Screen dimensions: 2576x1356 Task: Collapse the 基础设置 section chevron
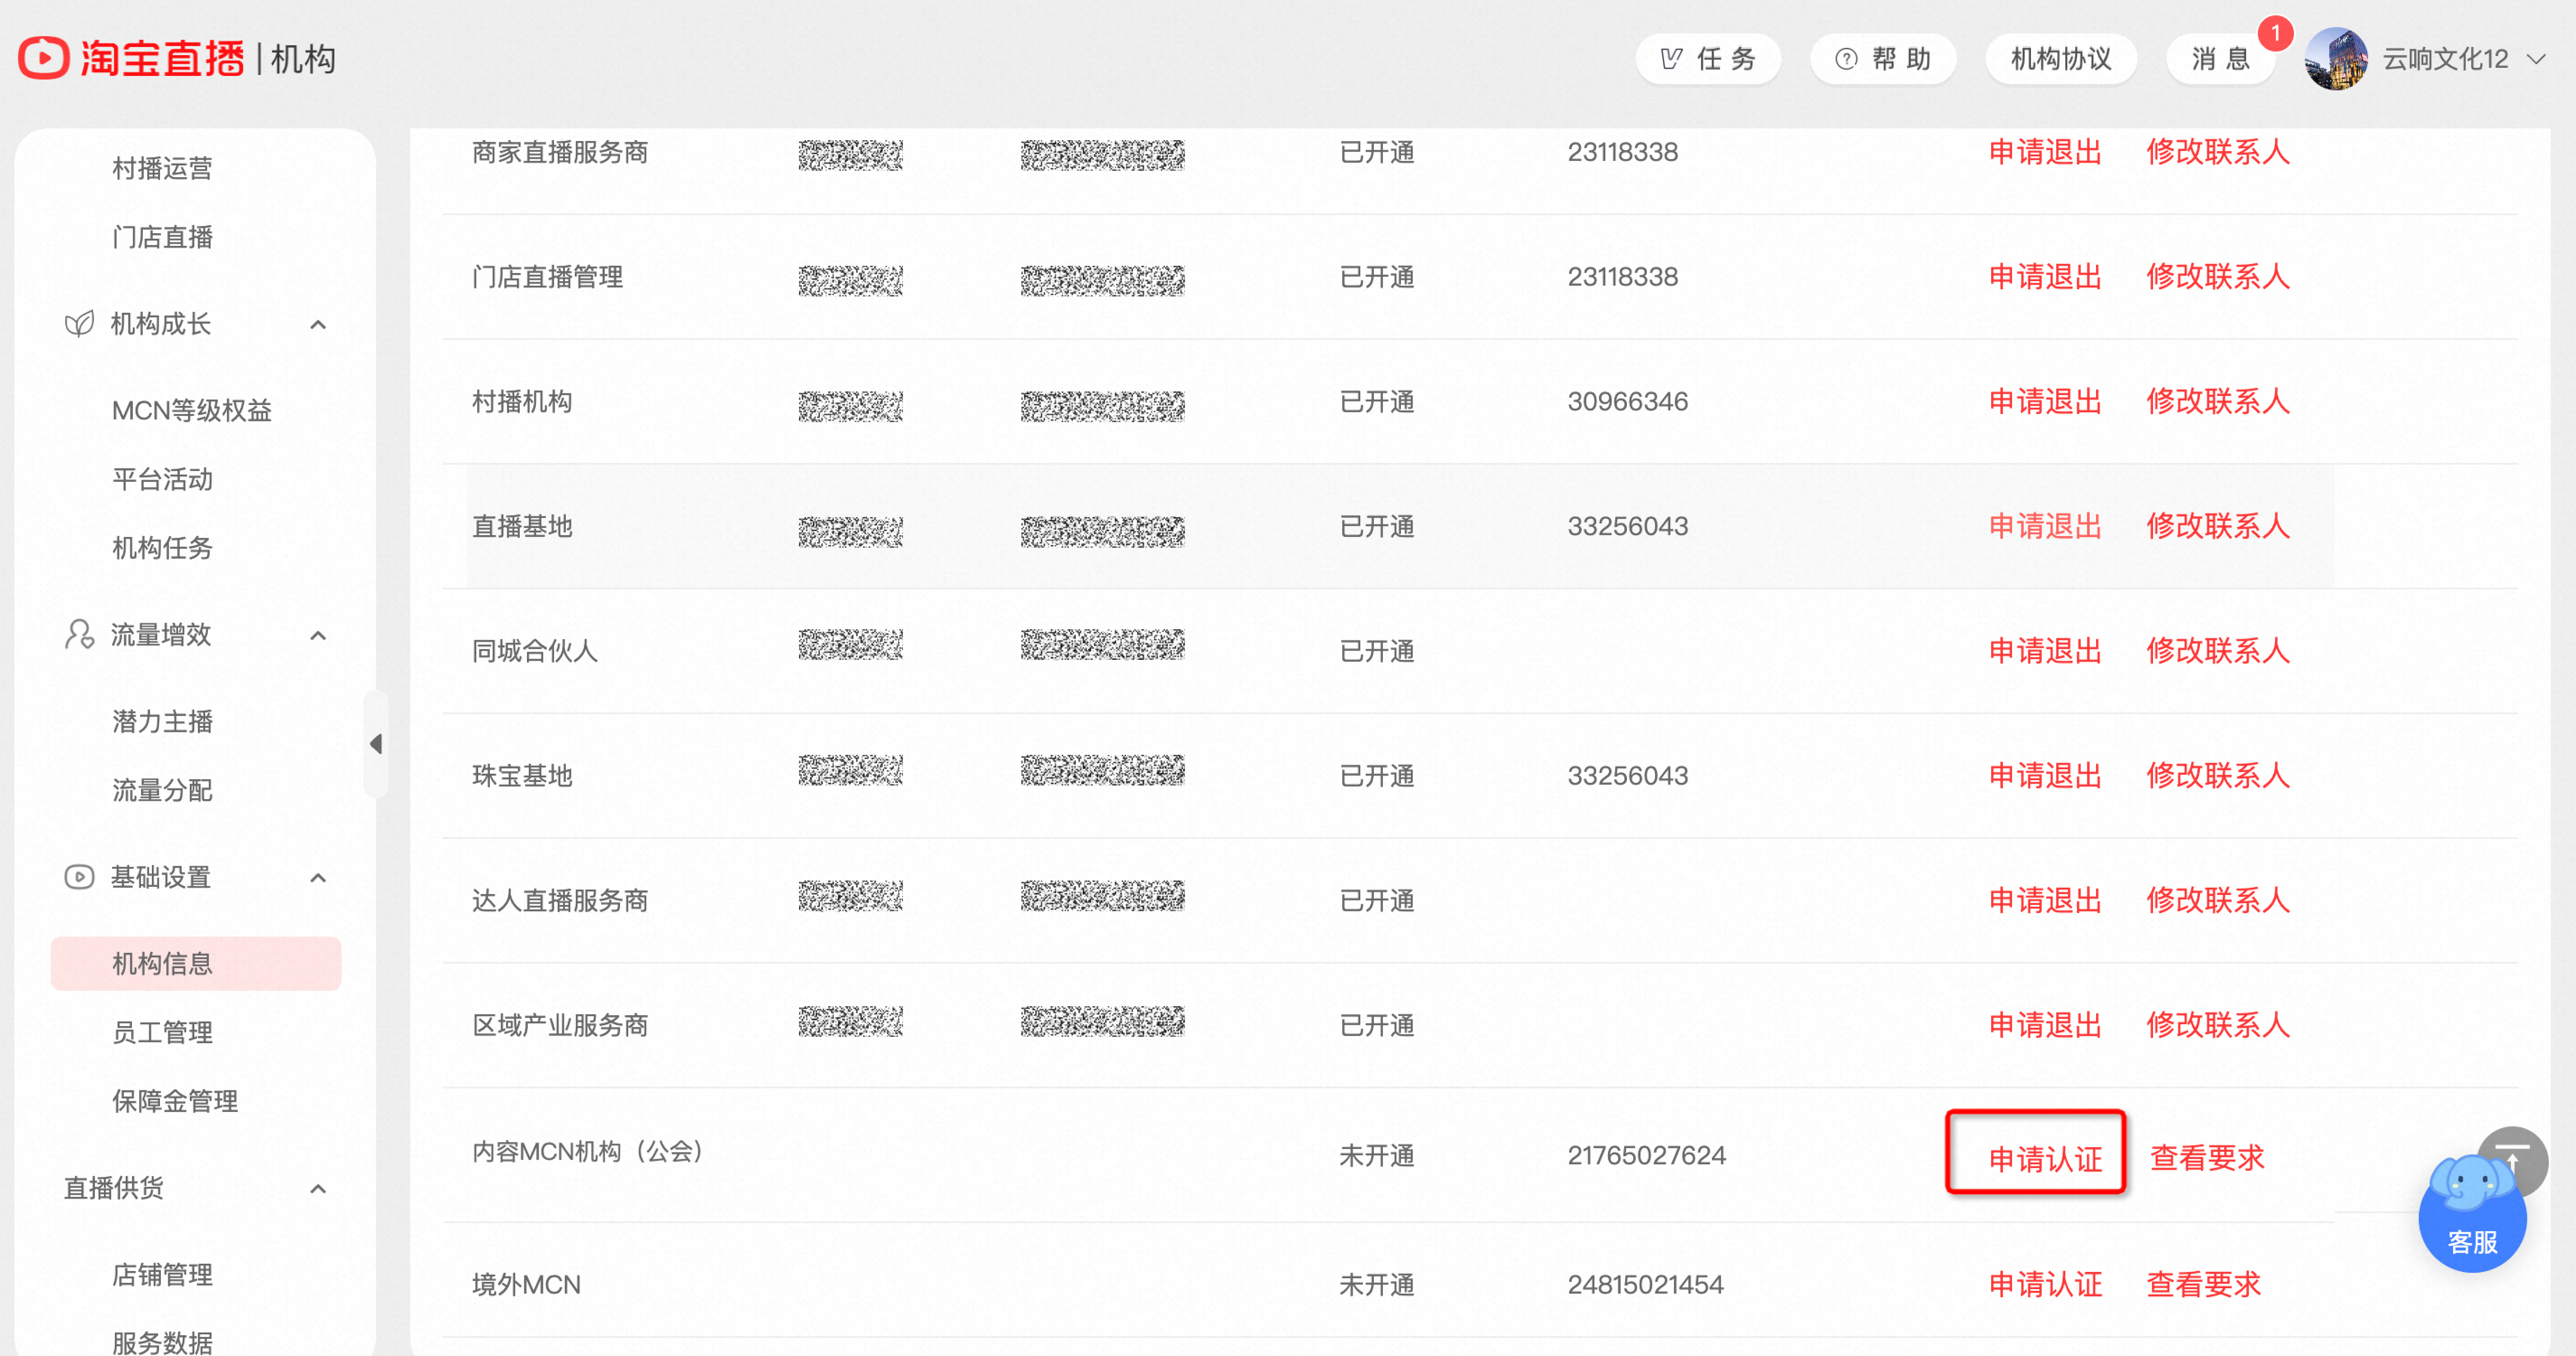[x=318, y=878]
